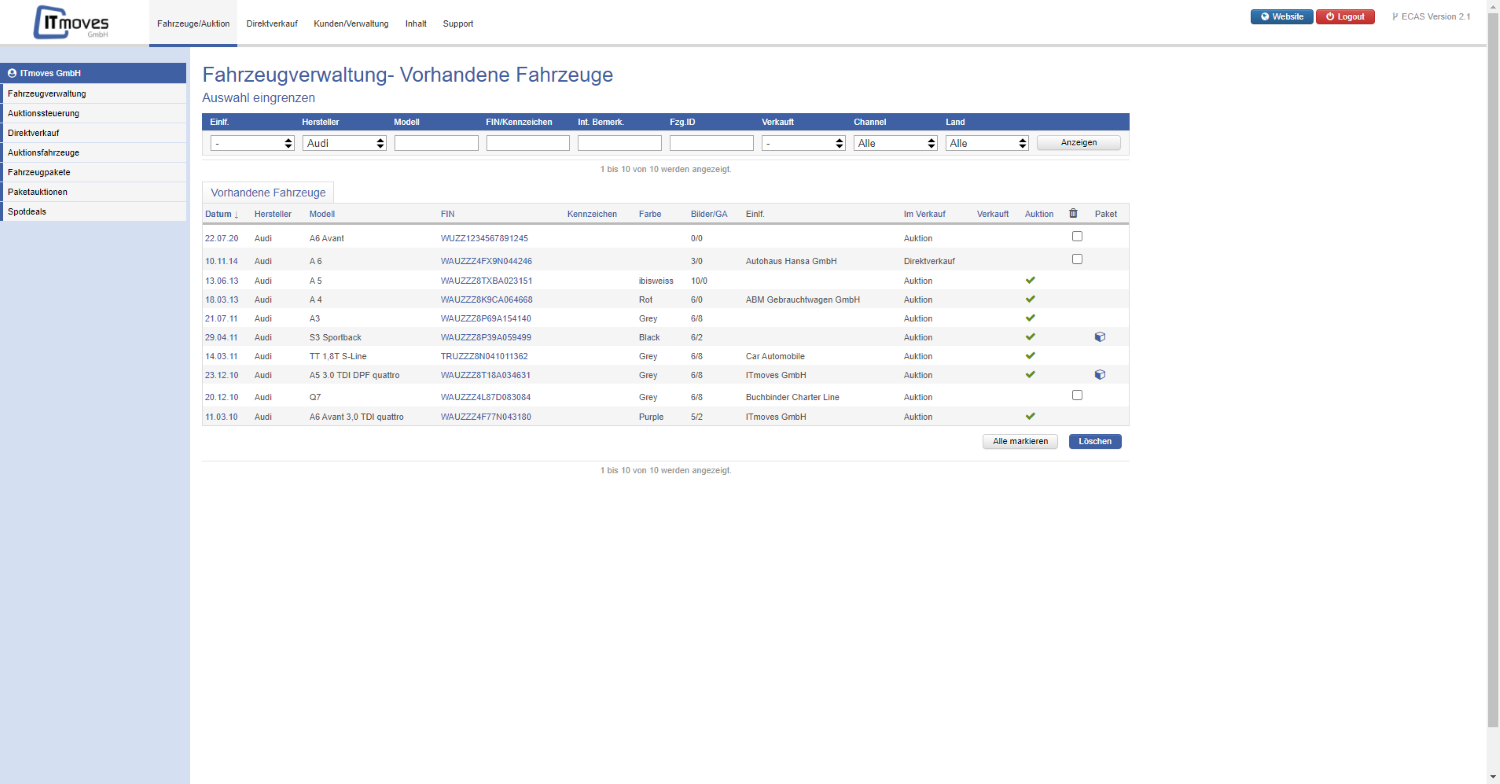The height and width of the screenshot is (784, 1500).
Task: Tick the delete checkbox for A6 Avant
Action: pyautogui.click(x=1077, y=236)
